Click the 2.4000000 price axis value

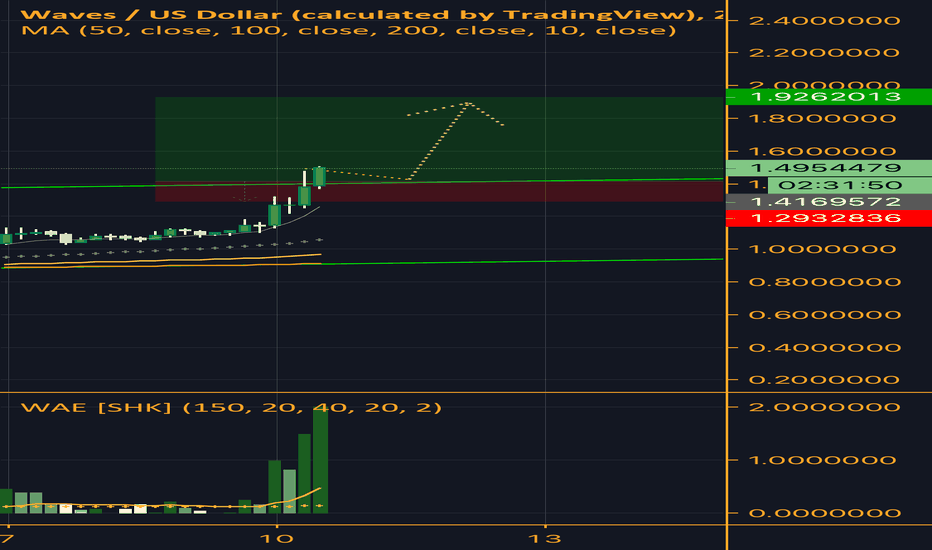[824, 21]
